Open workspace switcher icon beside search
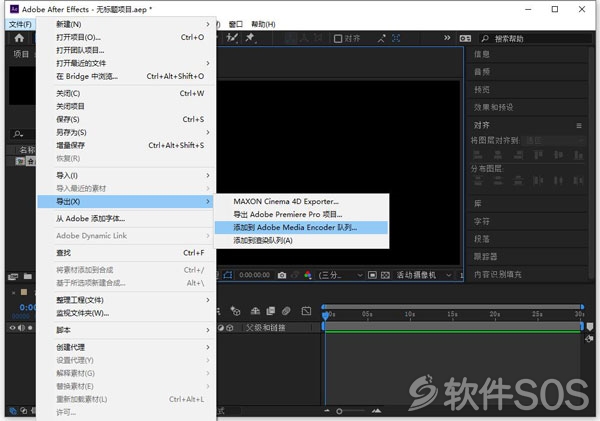600x421 pixels. 465,38
